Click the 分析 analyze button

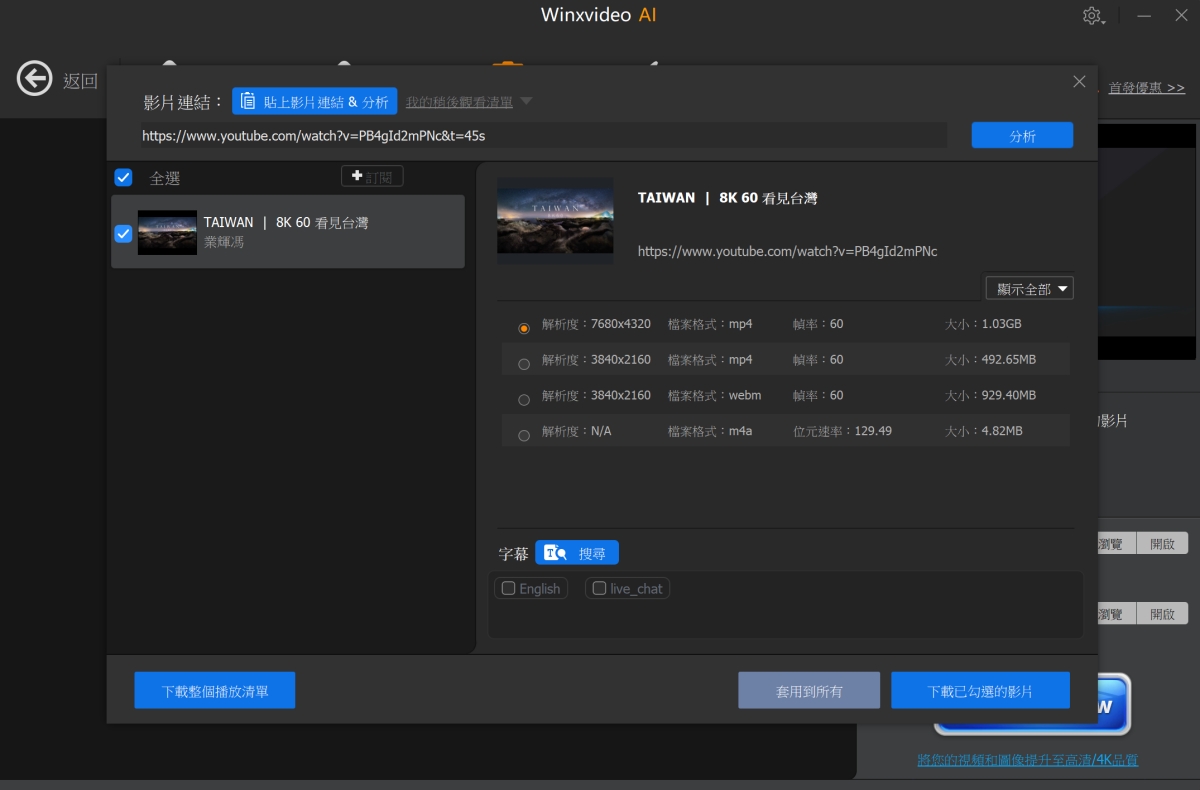(x=1022, y=136)
